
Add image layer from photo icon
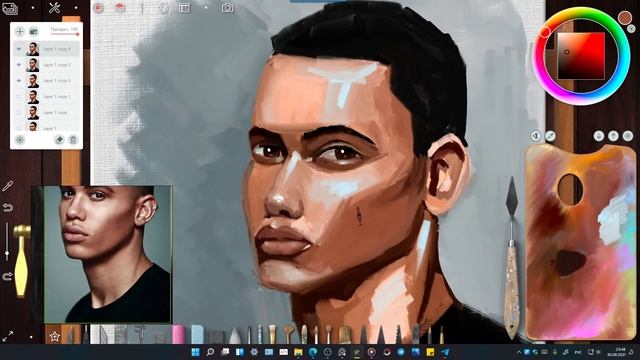coord(33,31)
